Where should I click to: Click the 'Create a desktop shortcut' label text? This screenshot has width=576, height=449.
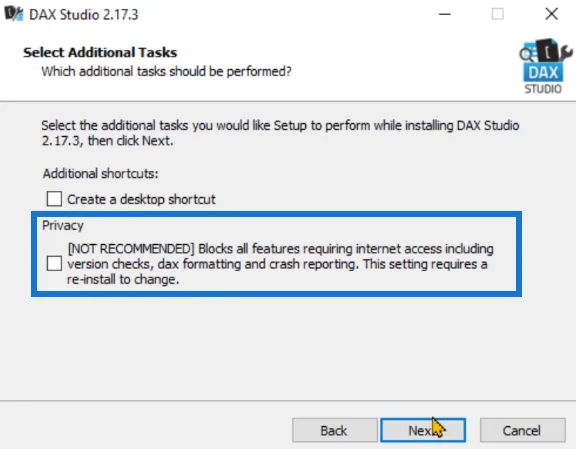[141, 199]
